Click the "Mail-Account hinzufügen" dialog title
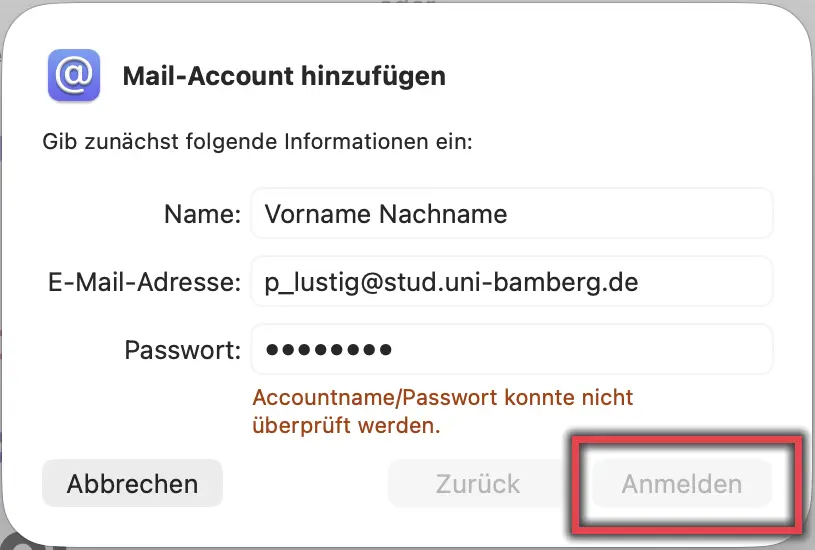Viewport: 815px width, 550px height. 283,76
